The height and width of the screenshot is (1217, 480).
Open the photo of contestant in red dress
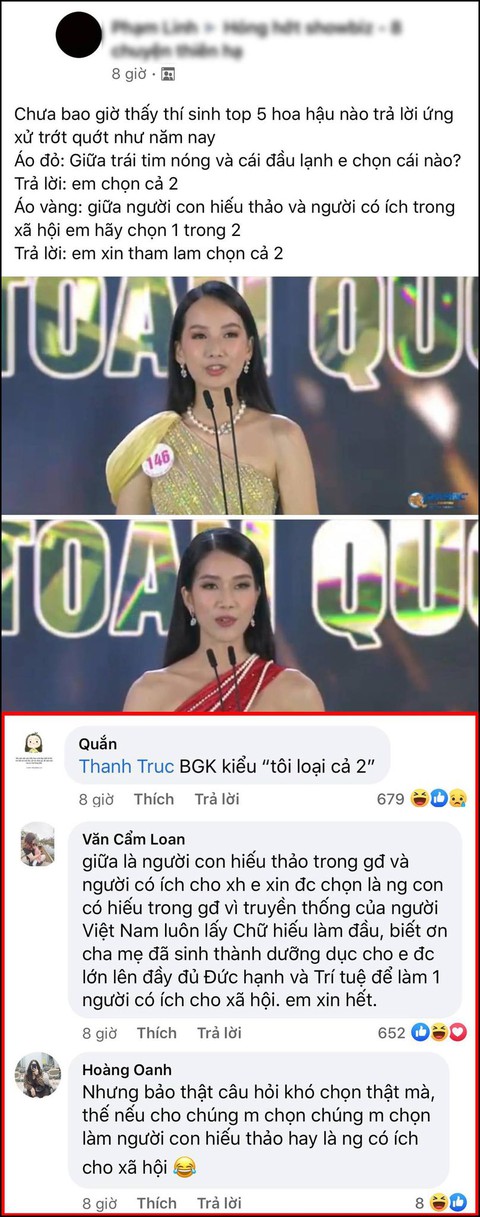point(240,614)
